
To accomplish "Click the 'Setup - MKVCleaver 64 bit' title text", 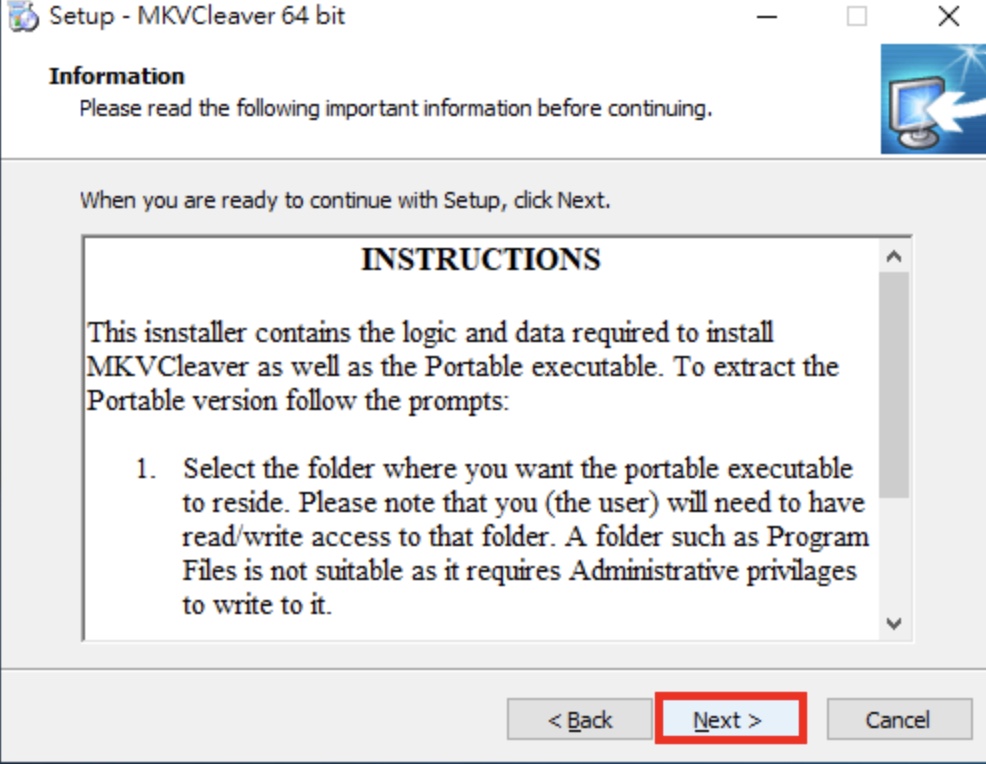I will click(x=197, y=16).
